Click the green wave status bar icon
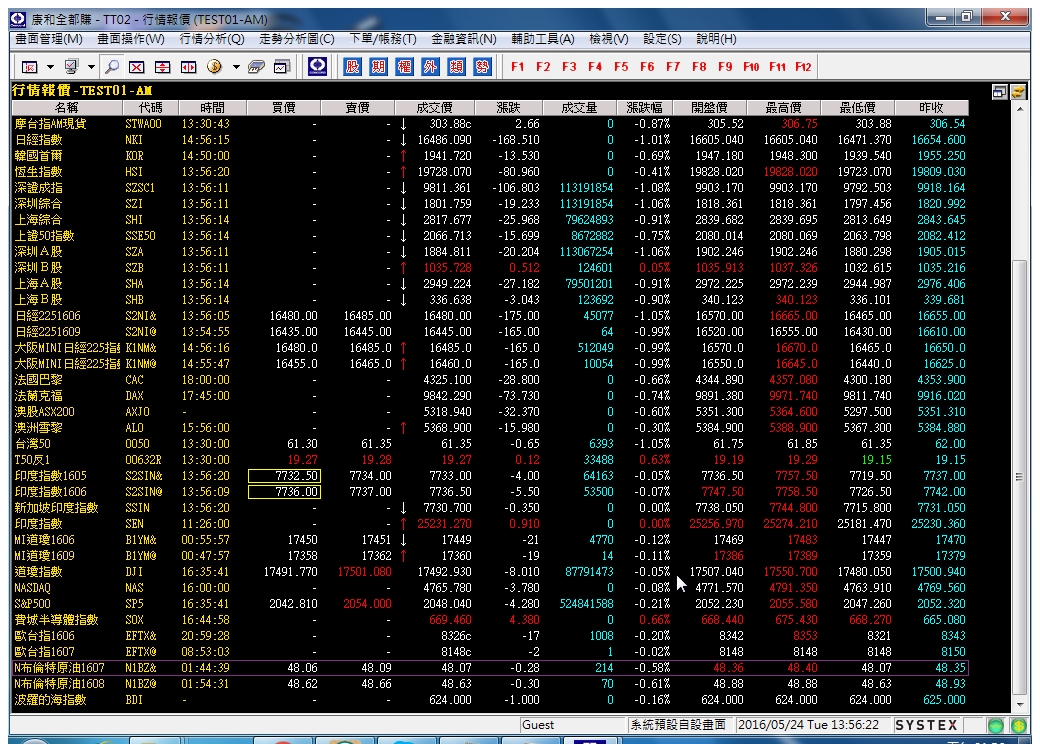The width and height of the screenshot is (1040, 744). click(996, 725)
